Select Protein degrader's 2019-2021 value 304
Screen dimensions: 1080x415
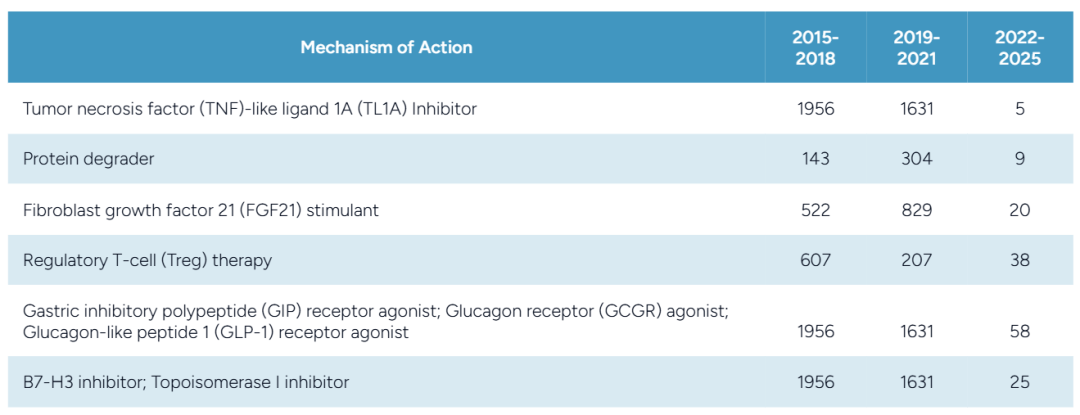(x=916, y=159)
